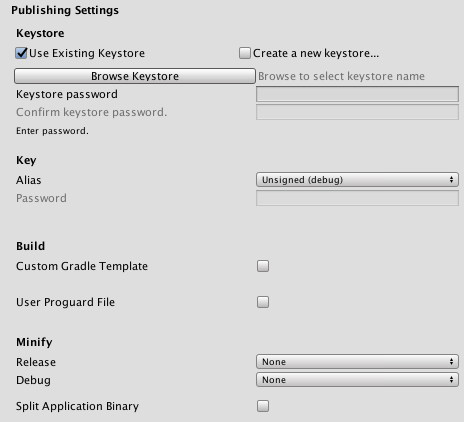464x422 pixels.
Task: Tick the User Proguard File checkbox
Action: pyautogui.click(x=263, y=302)
